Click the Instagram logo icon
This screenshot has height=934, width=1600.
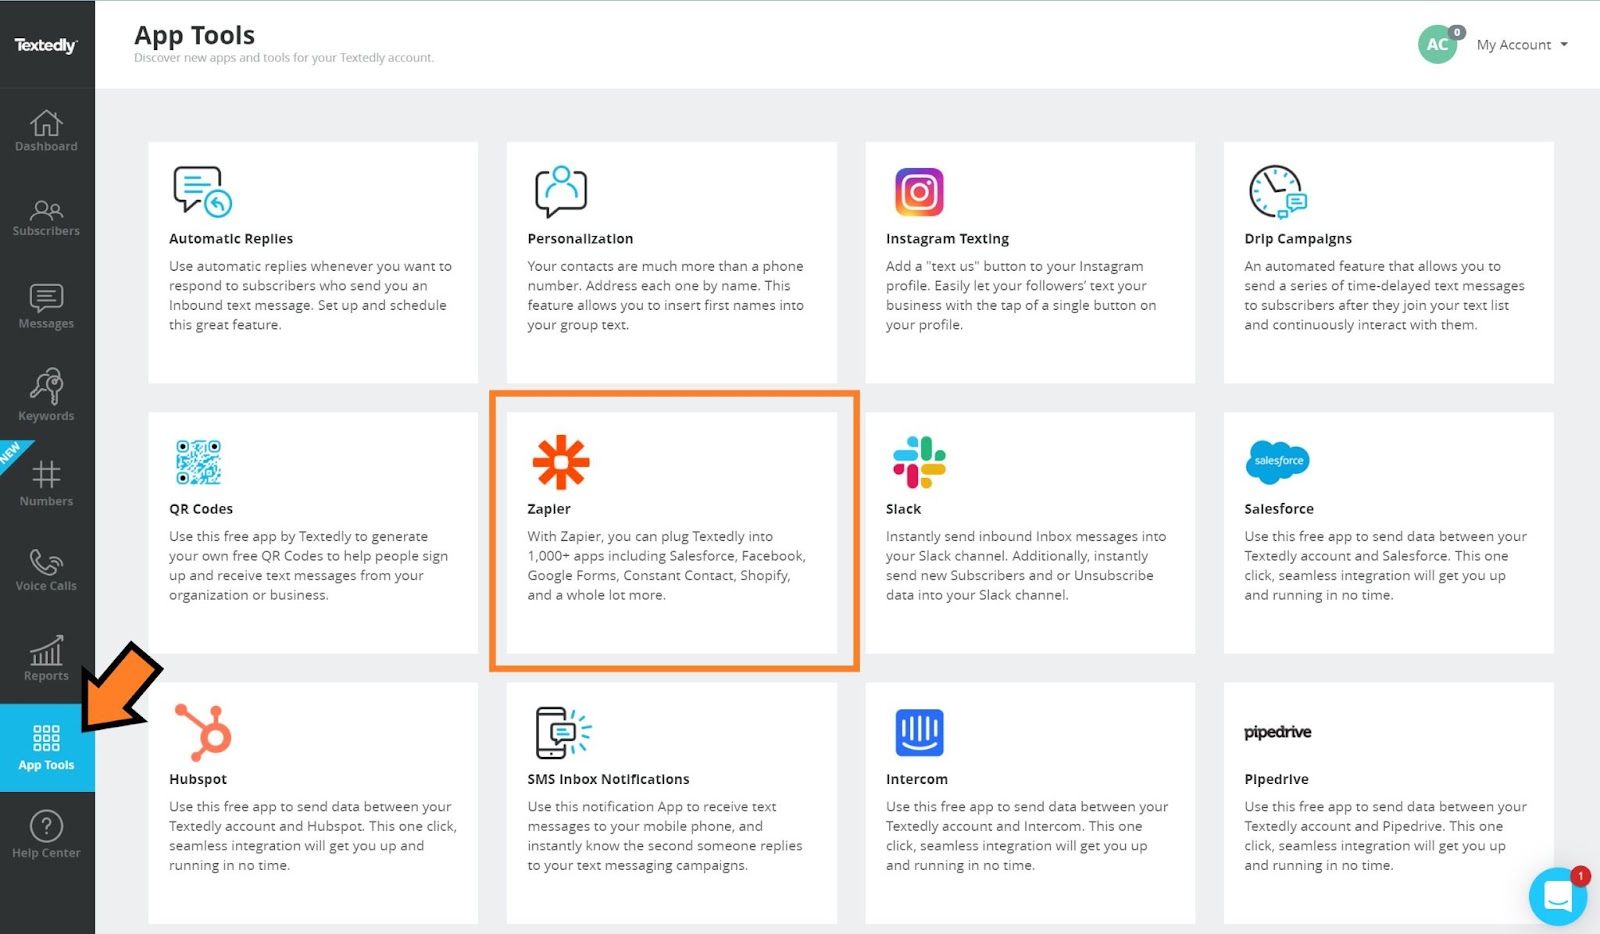919,192
